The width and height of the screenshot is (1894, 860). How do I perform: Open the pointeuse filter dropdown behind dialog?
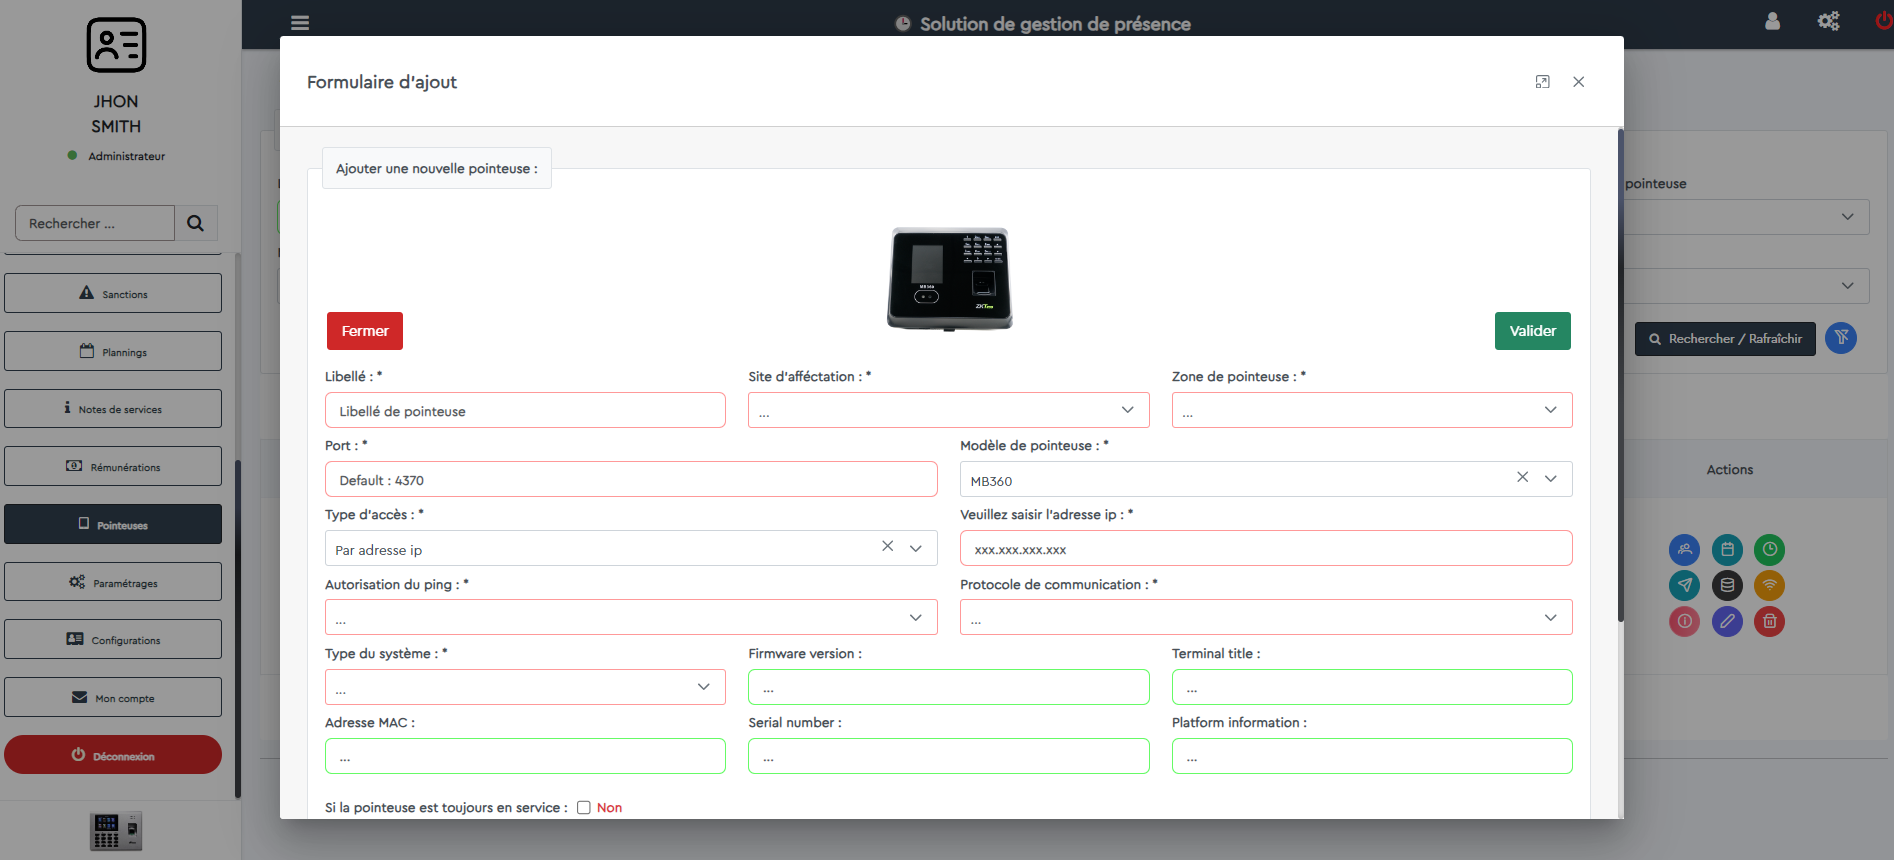[1746, 217]
